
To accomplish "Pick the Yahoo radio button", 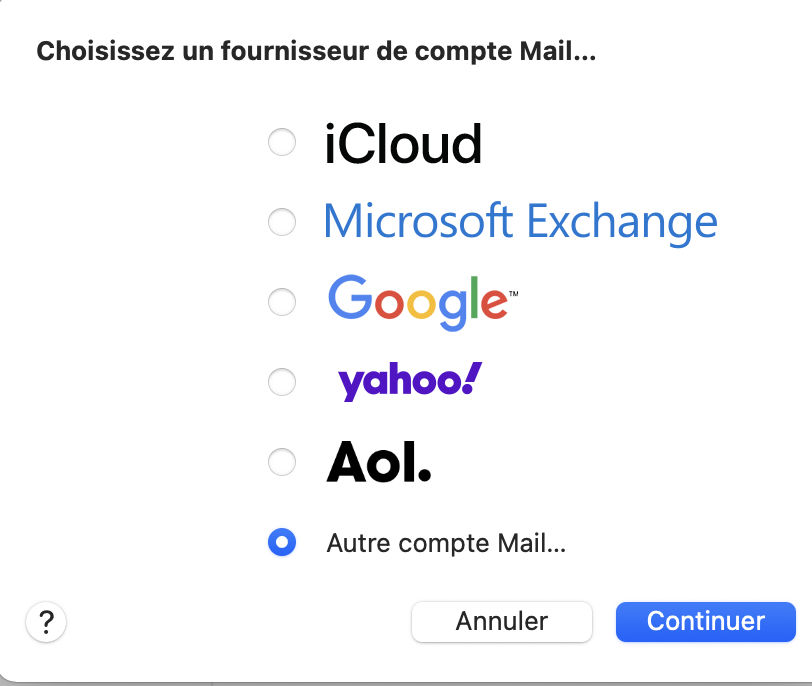I will [282, 381].
